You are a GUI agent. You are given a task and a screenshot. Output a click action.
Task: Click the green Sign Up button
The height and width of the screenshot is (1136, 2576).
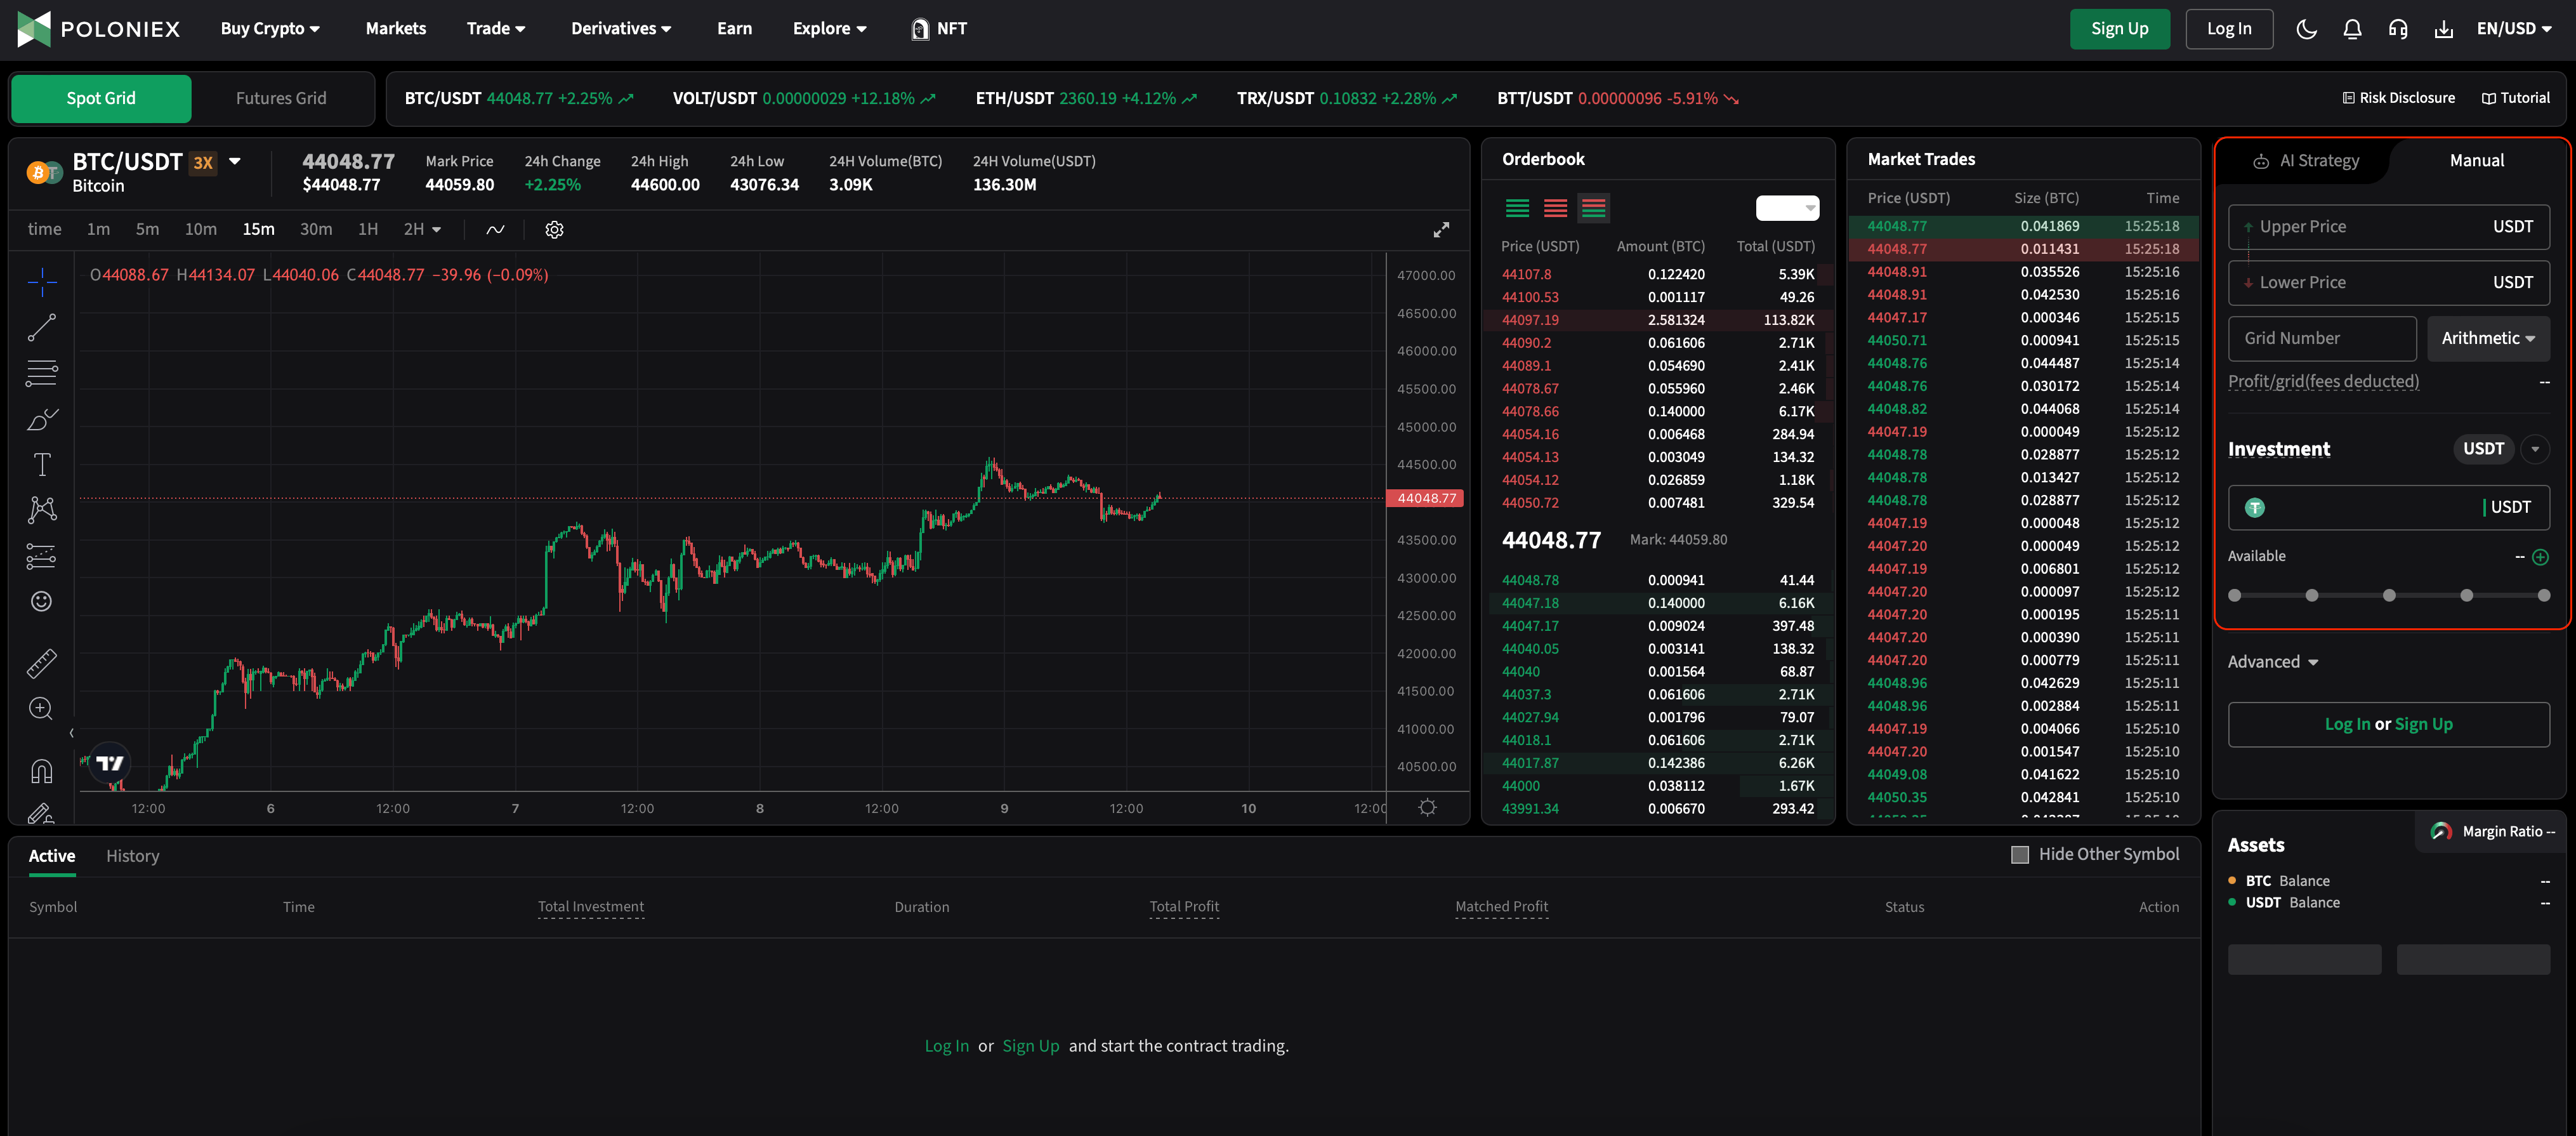point(2119,29)
